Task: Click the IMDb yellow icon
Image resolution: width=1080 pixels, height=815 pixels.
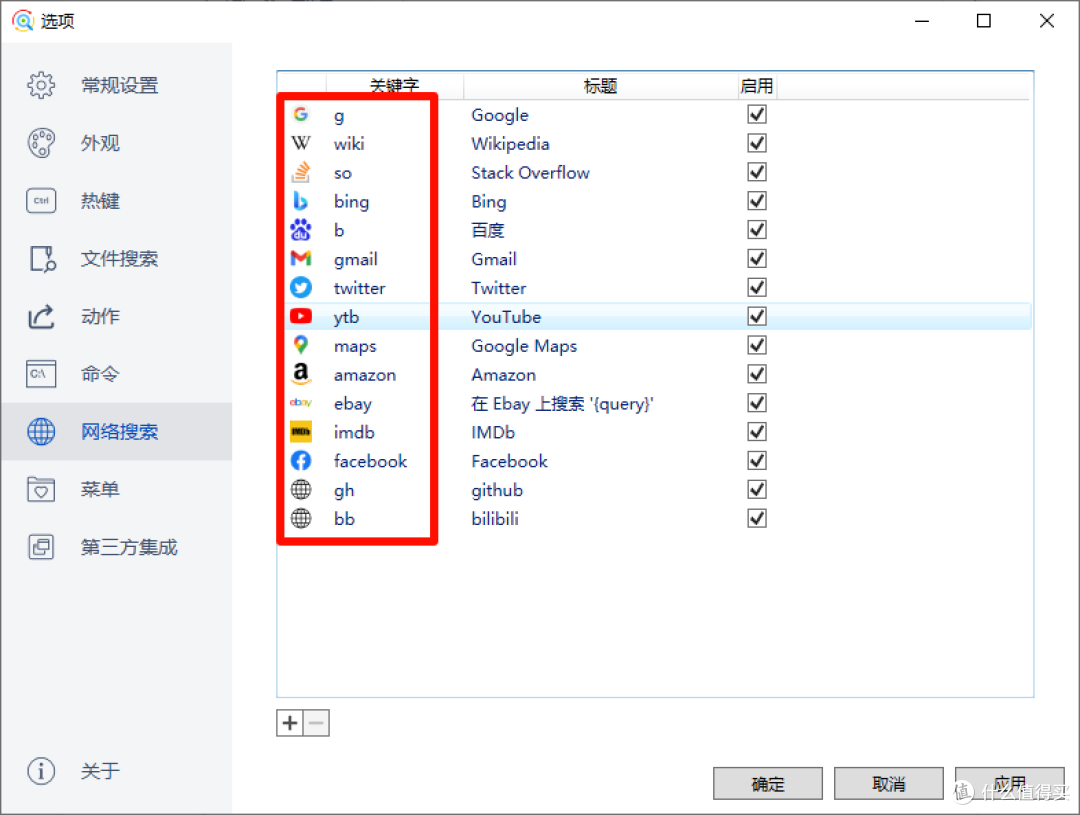Action: pyautogui.click(x=301, y=432)
